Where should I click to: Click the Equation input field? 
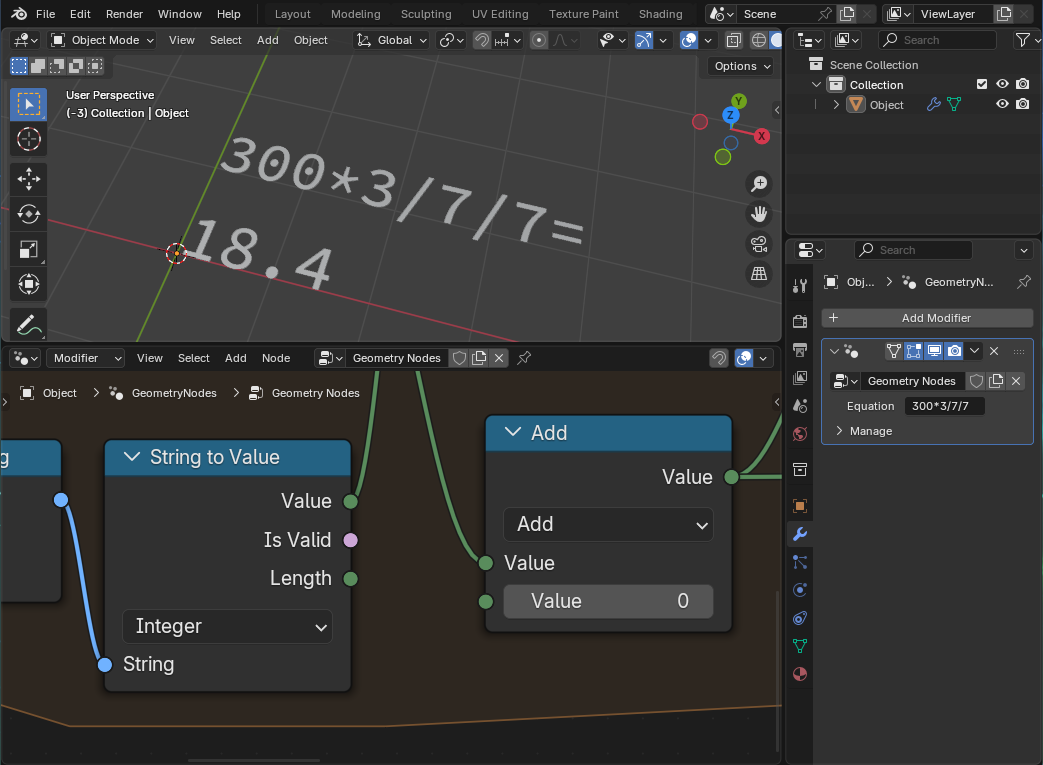click(945, 406)
